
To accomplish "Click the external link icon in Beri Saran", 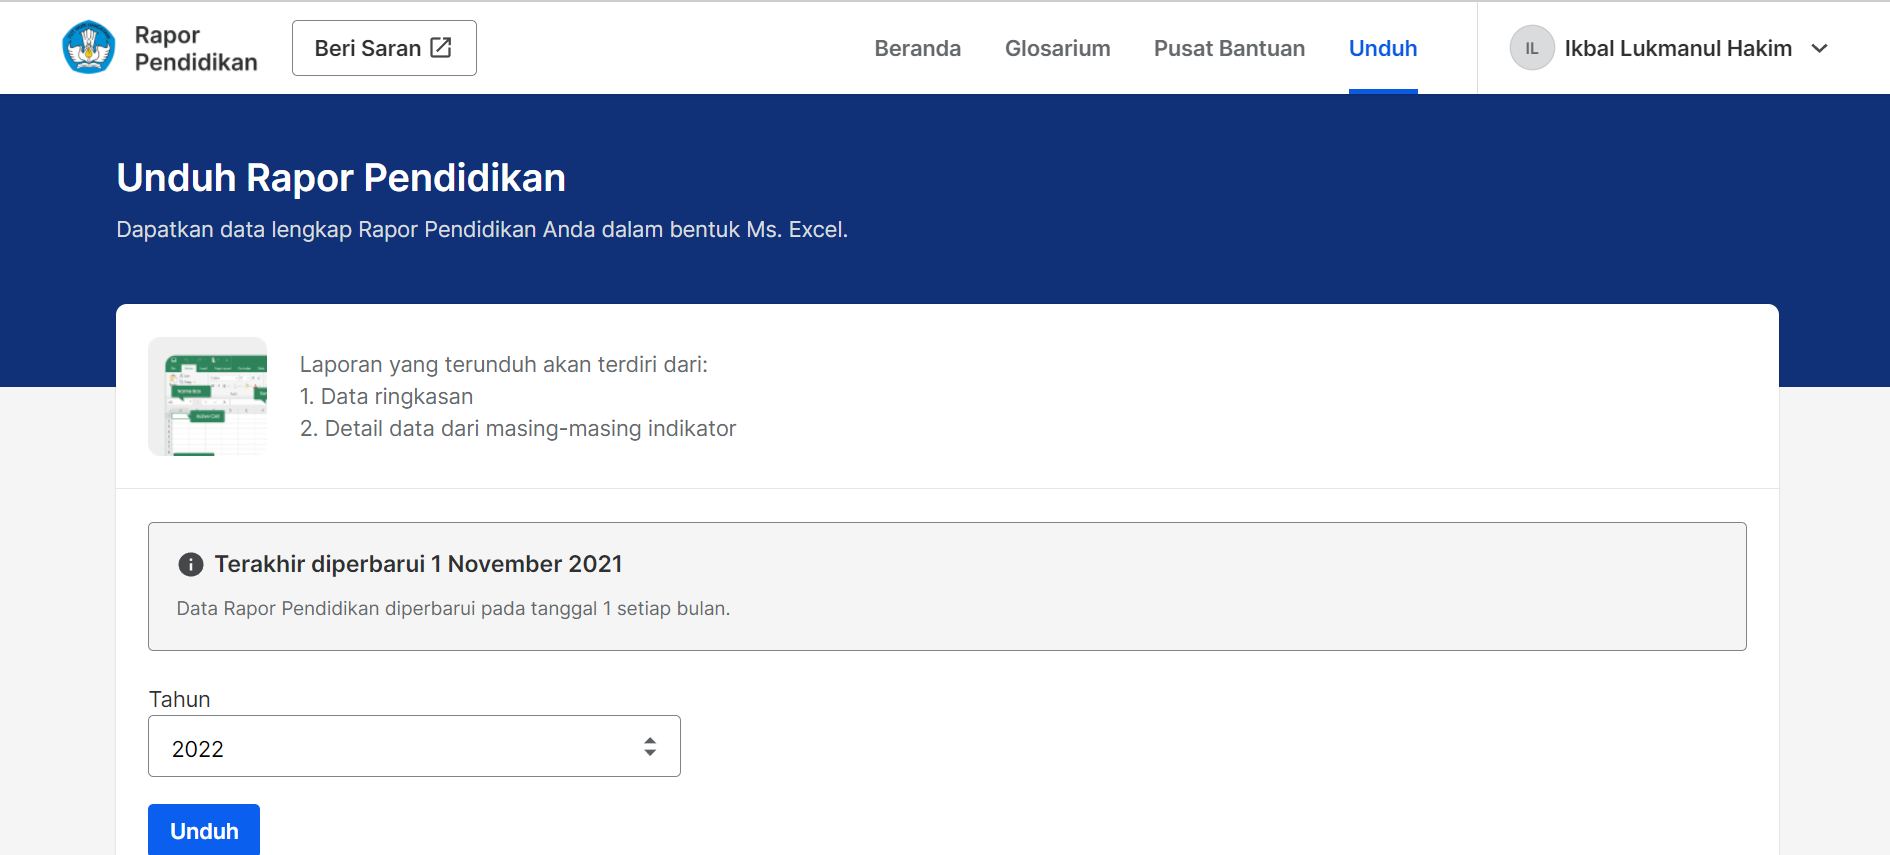I will pyautogui.click(x=441, y=48).
